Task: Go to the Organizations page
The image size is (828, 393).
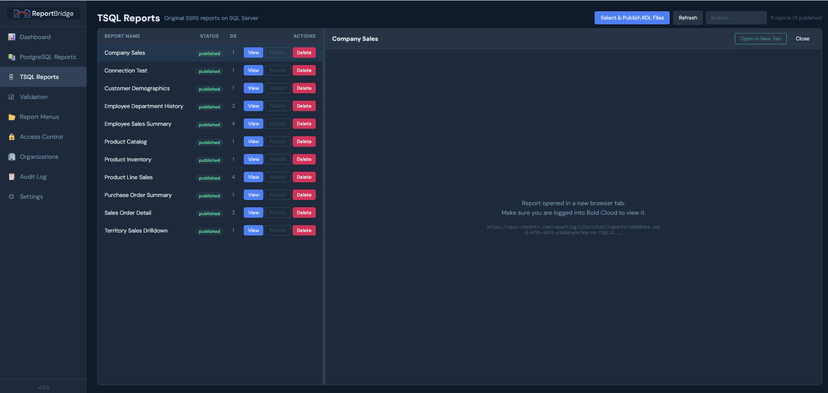Action: coord(43,157)
